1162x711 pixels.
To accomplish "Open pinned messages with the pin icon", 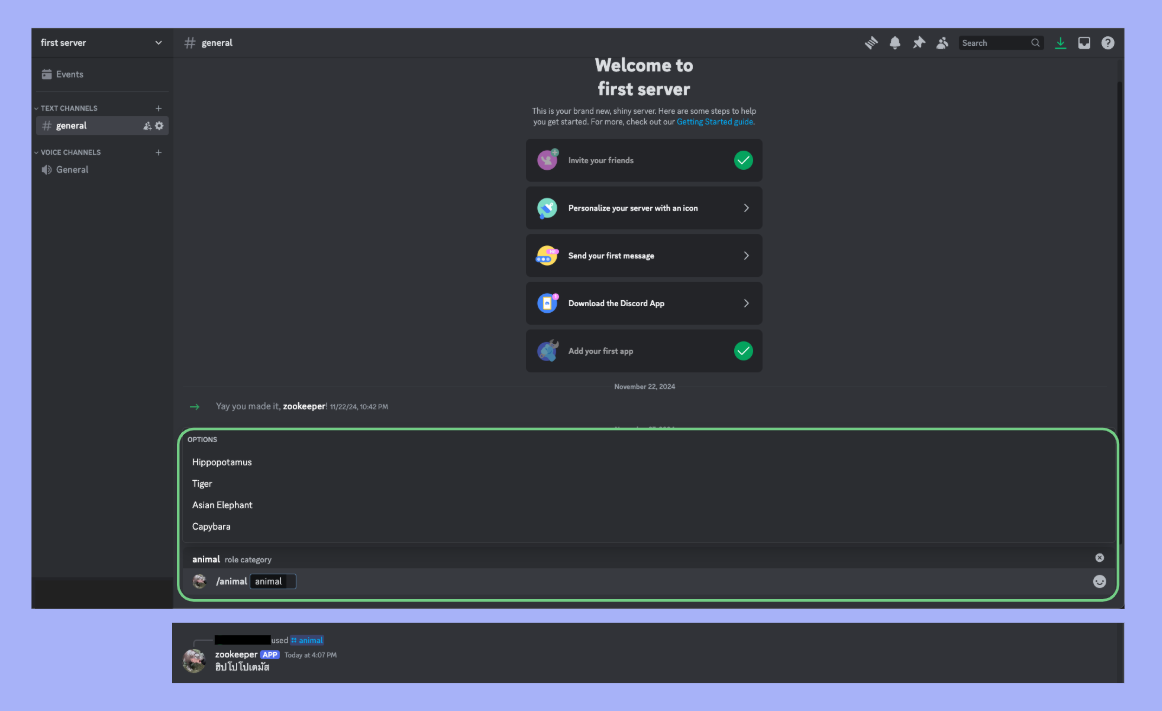I will pyautogui.click(x=919, y=43).
